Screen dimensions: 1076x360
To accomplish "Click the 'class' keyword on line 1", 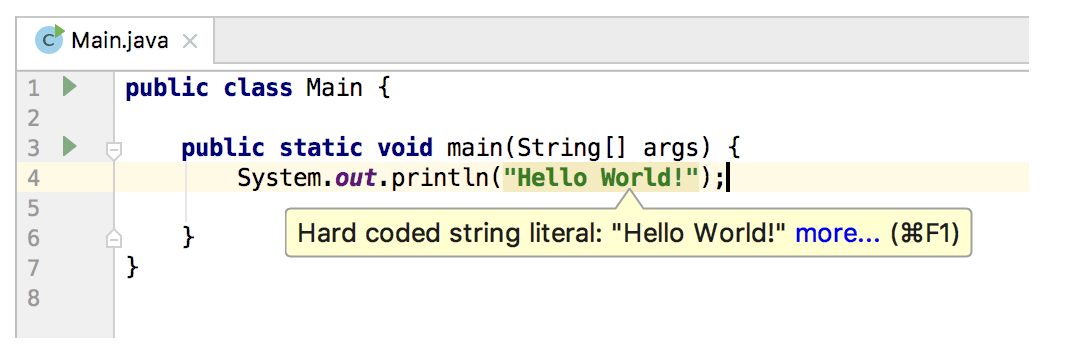I will [x=258, y=88].
